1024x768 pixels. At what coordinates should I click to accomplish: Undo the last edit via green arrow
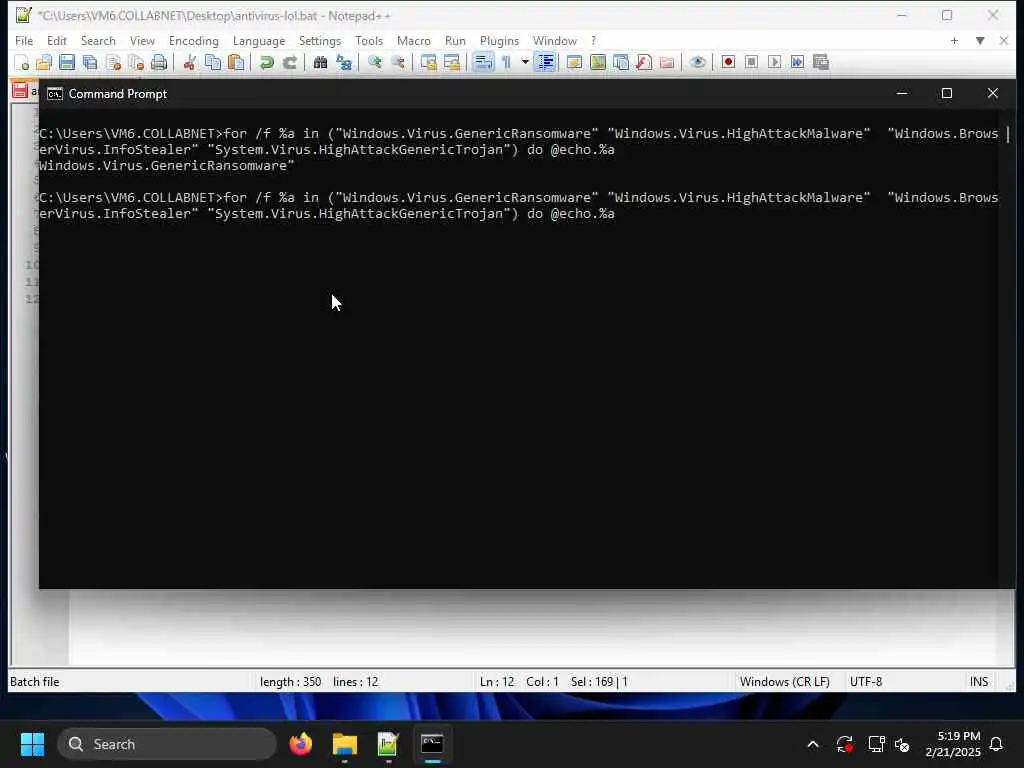[266, 63]
